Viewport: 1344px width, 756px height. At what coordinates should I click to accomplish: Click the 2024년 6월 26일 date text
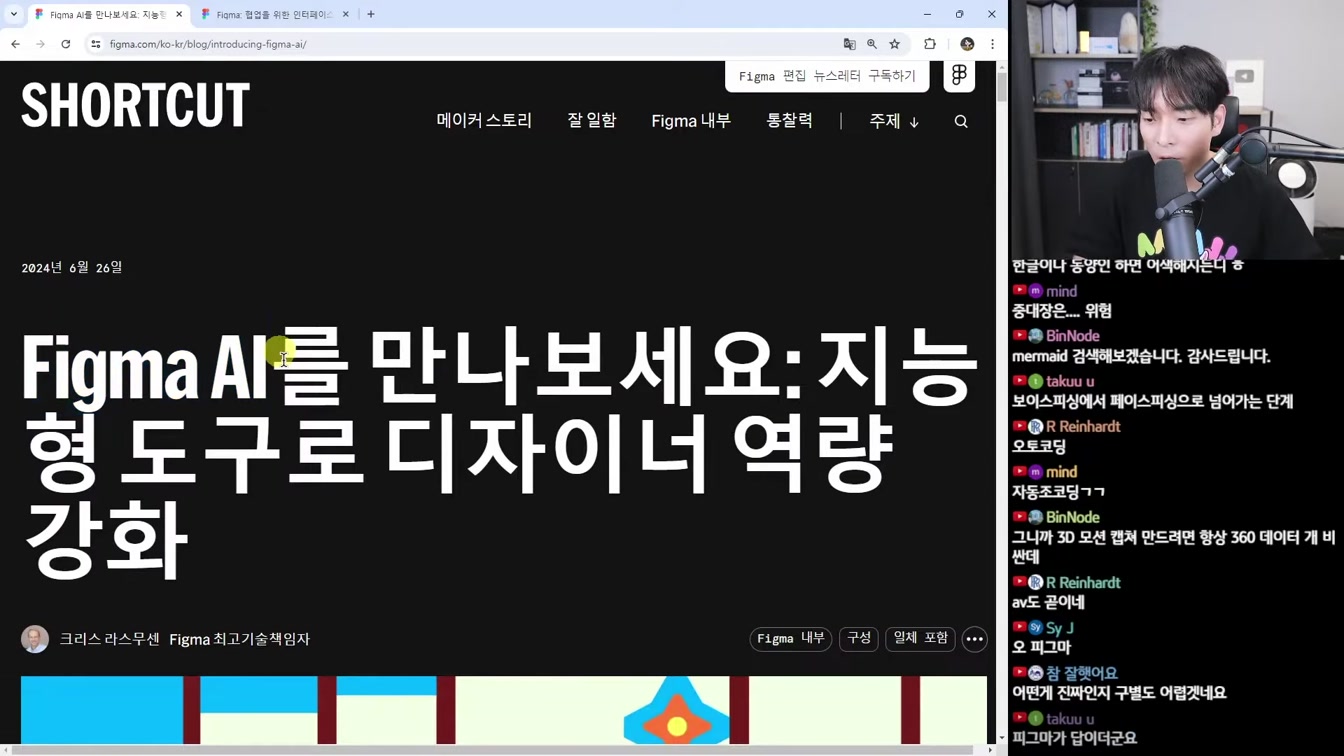click(72, 268)
